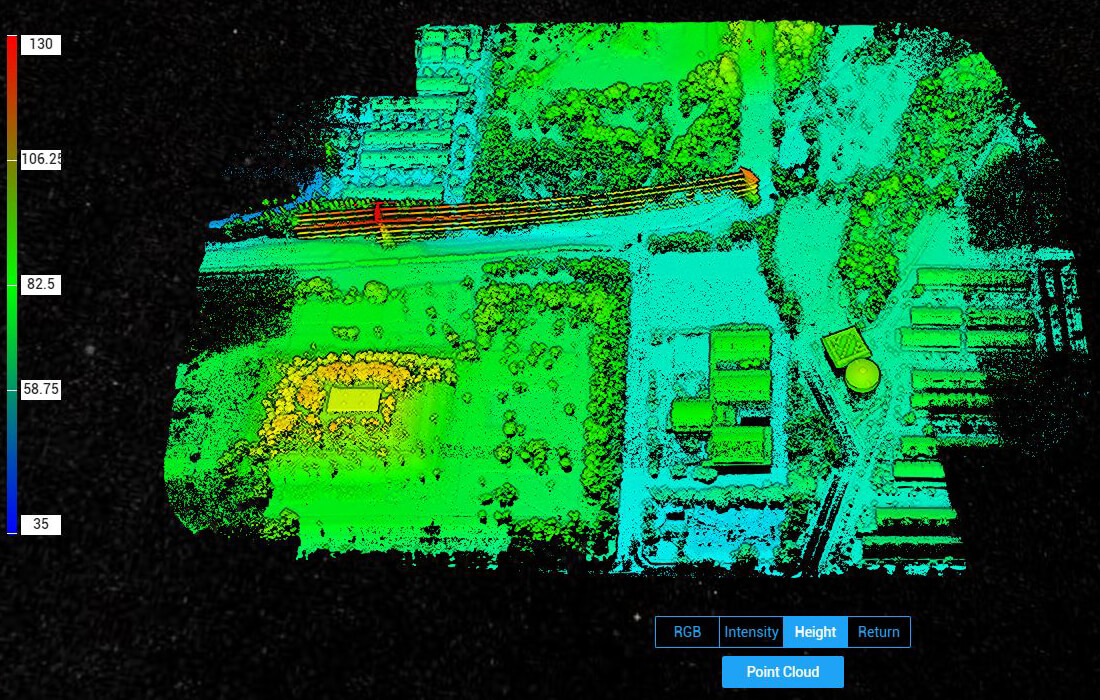Click the height color scale bar

12,285
